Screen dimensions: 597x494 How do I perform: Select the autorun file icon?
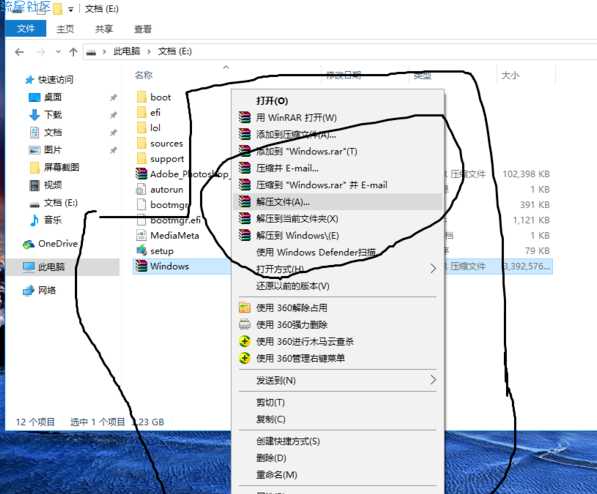(x=141, y=189)
